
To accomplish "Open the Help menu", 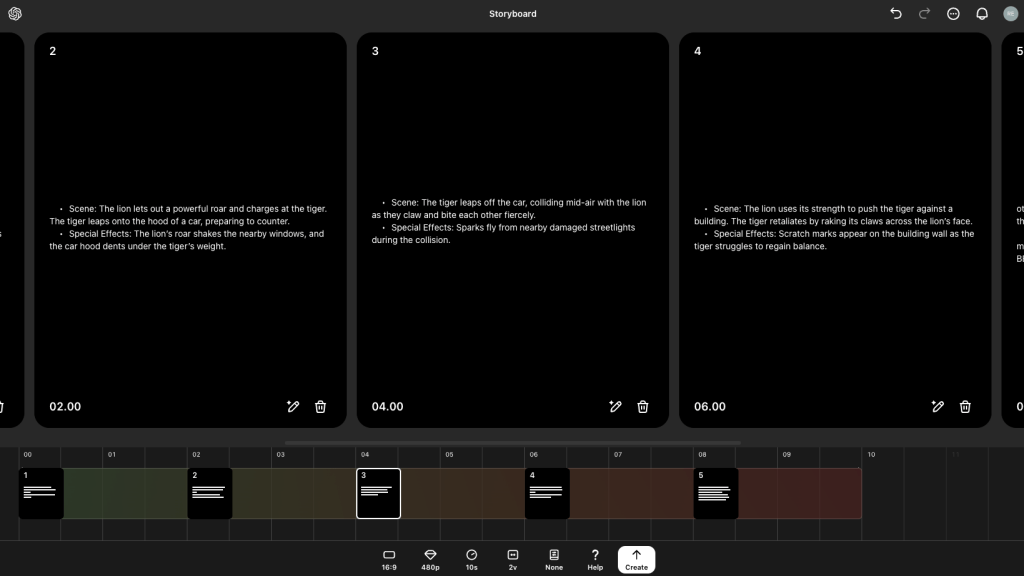I will [595, 560].
